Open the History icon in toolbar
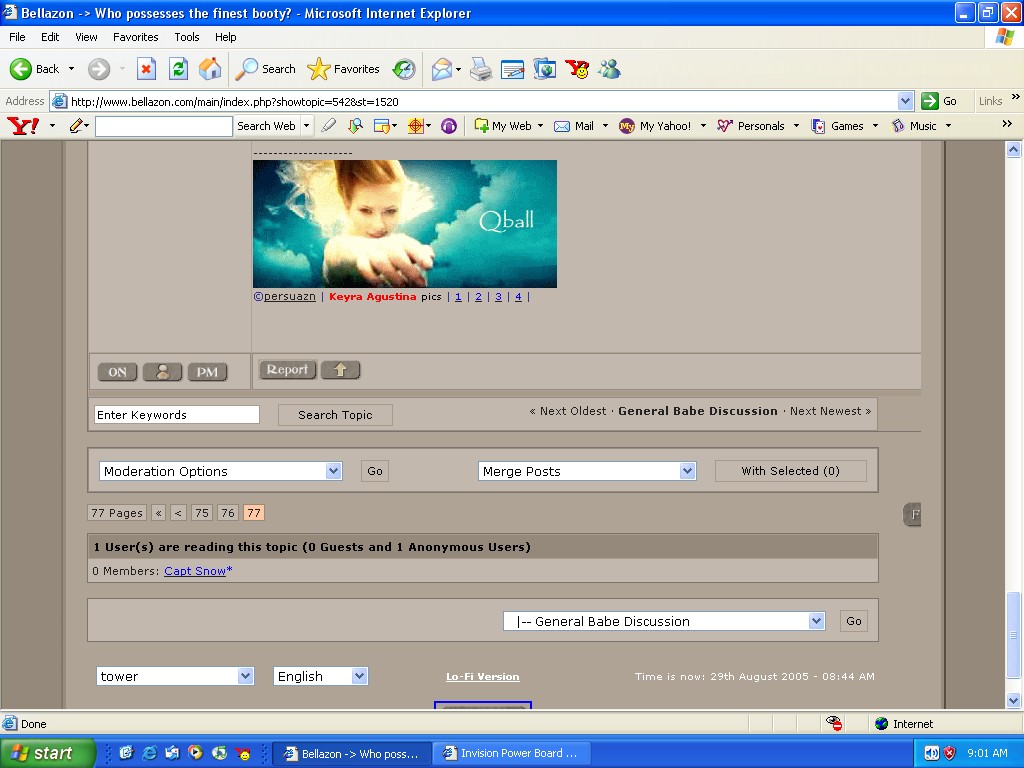 [404, 69]
